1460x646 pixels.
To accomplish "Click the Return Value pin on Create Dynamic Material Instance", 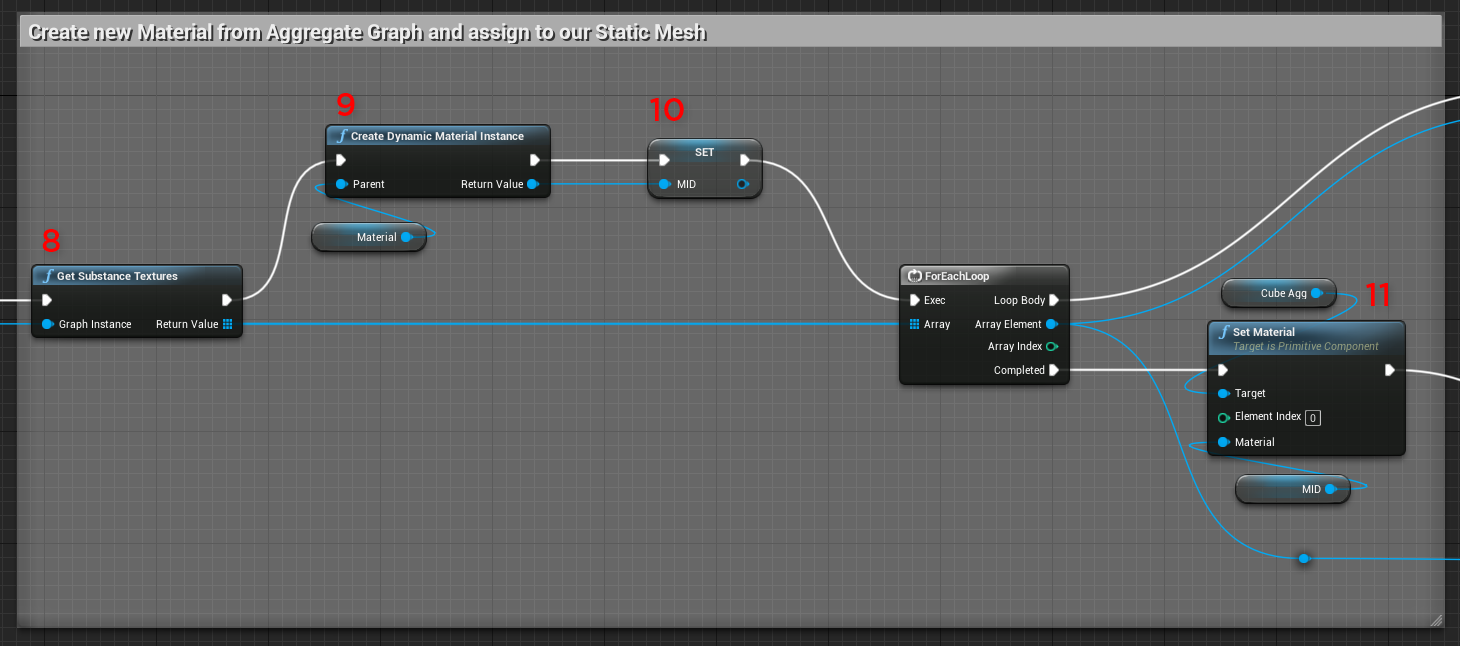I will point(530,184).
